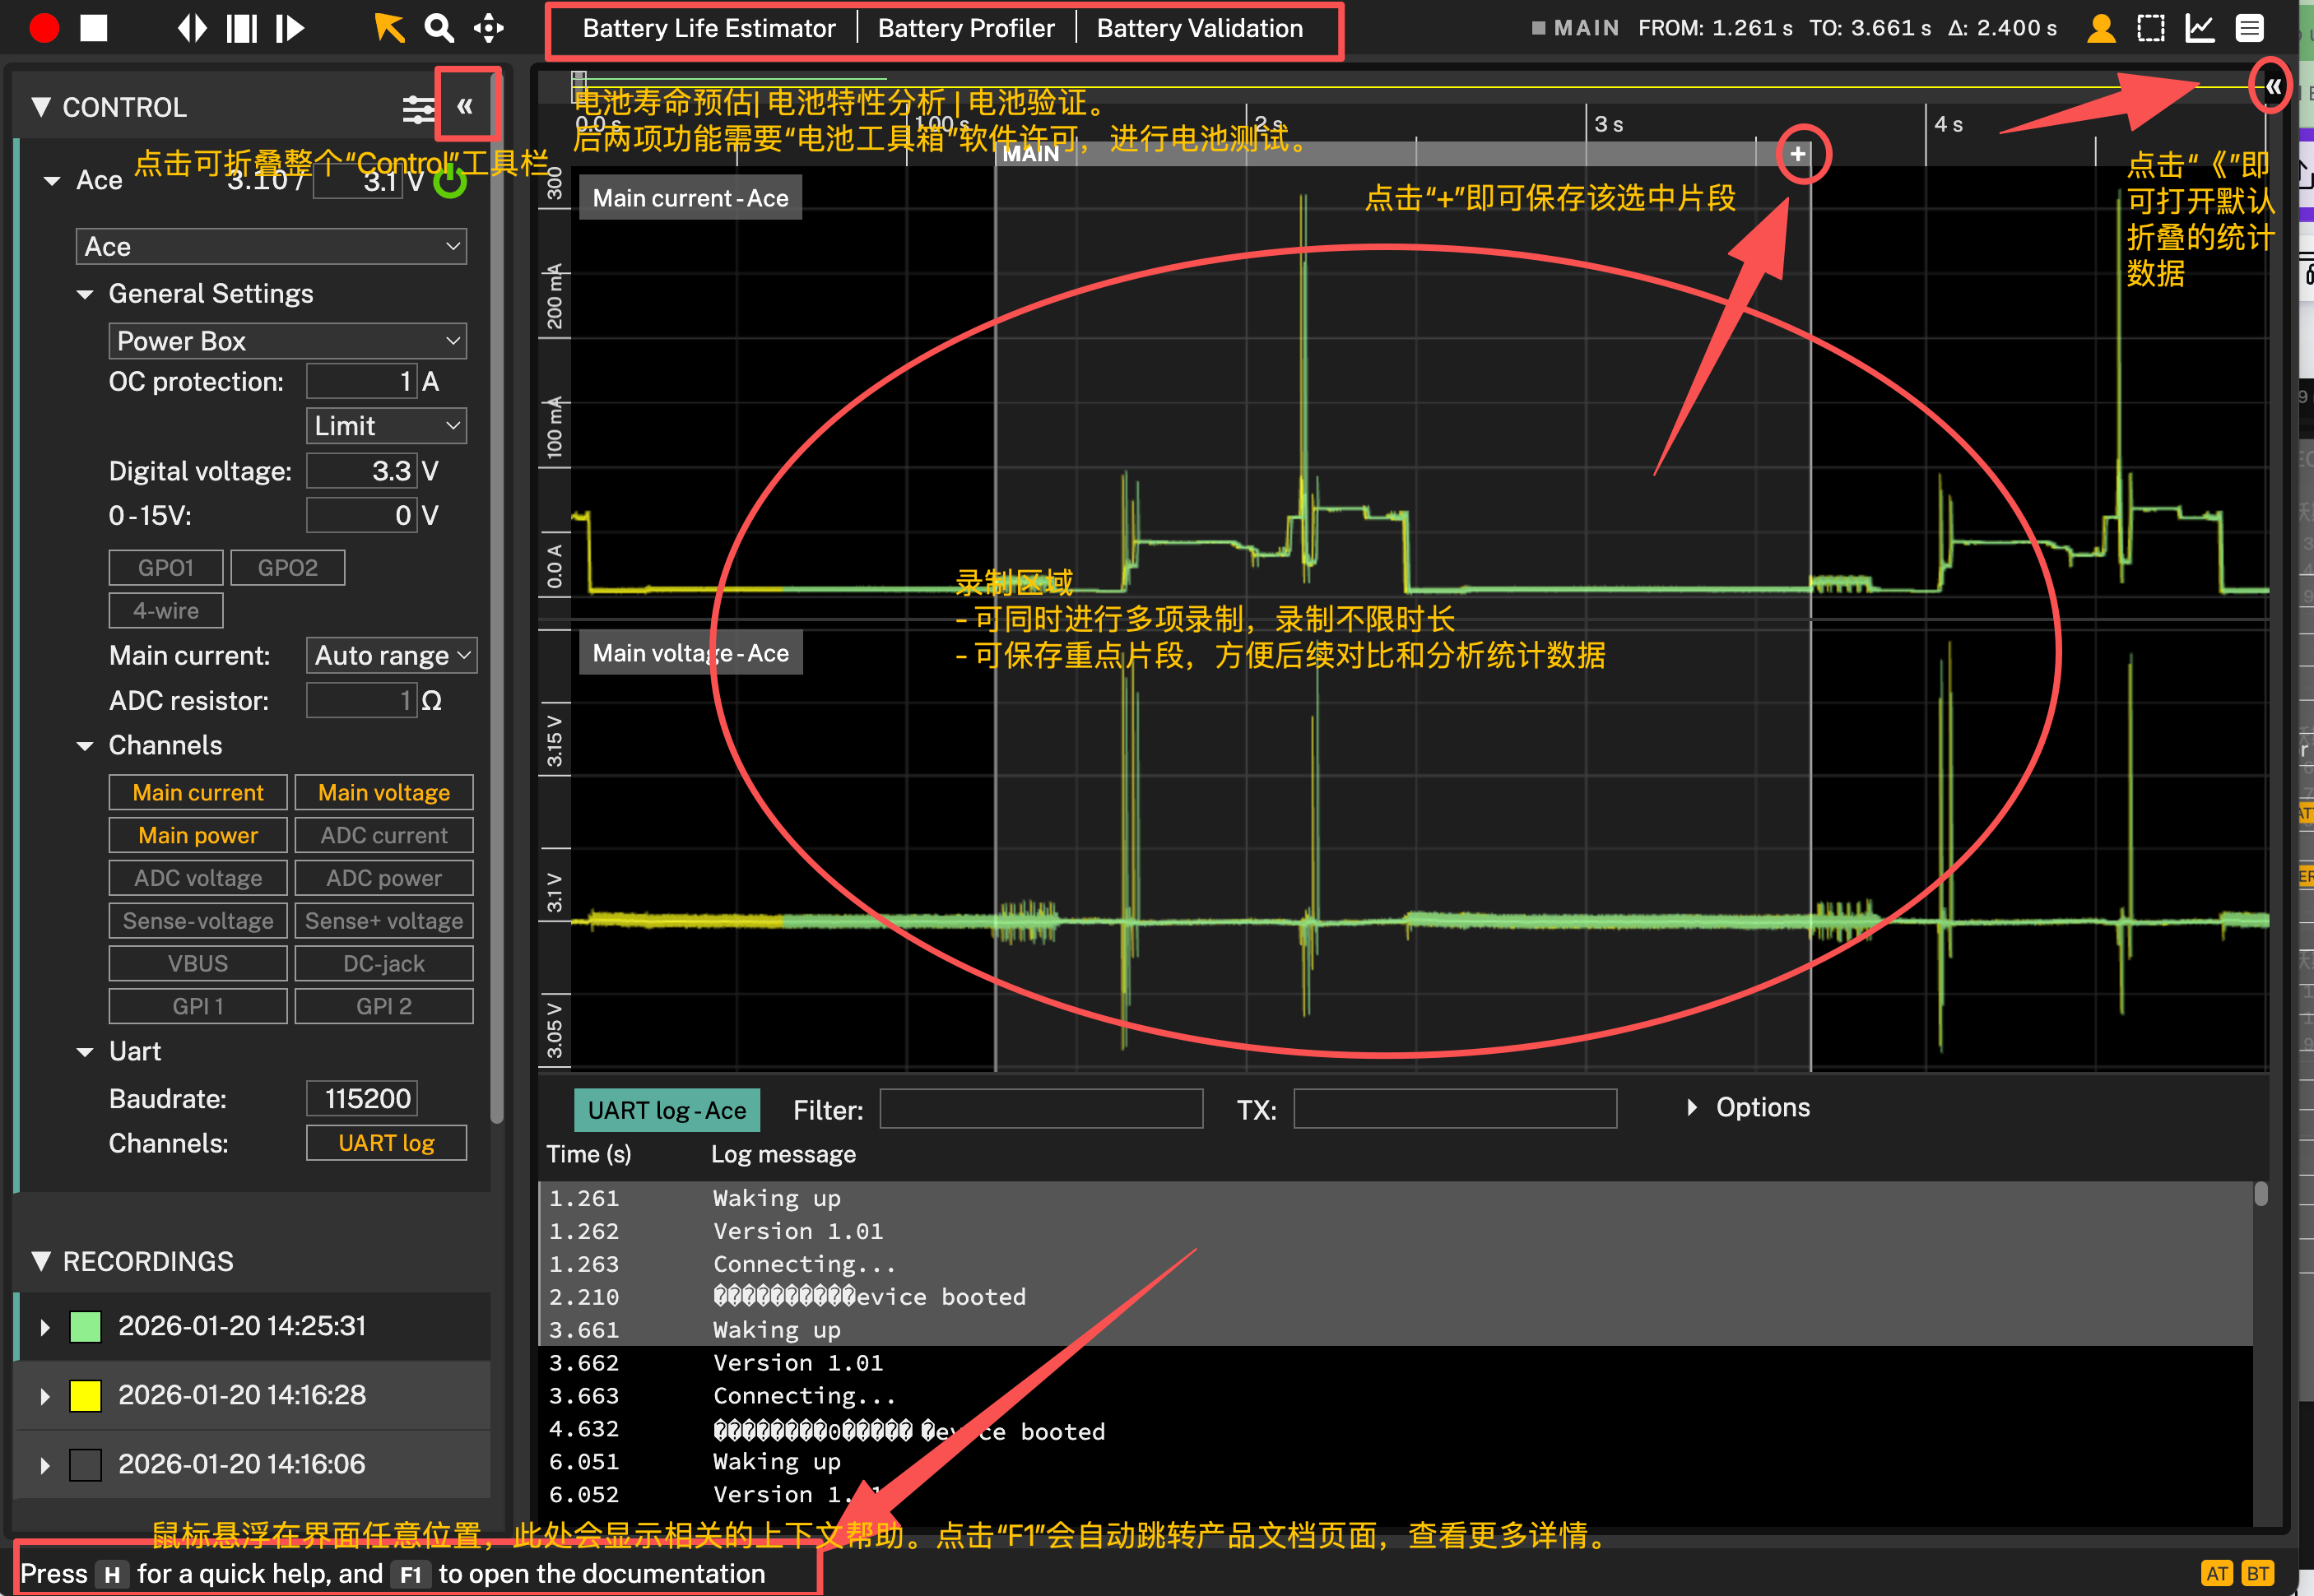Screen dimensions: 2314x1596
Task: Click the UART log Filter input field
Action: 1041,1109
